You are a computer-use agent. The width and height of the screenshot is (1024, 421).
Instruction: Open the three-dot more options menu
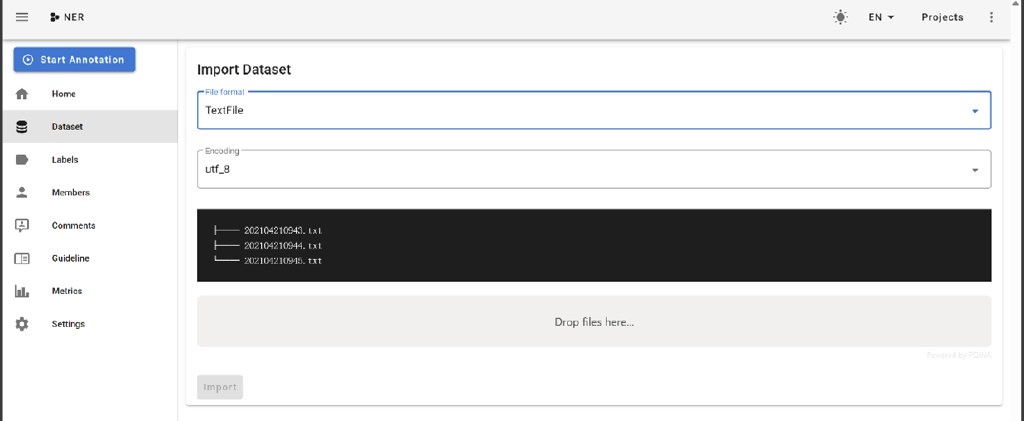(991, 17)
